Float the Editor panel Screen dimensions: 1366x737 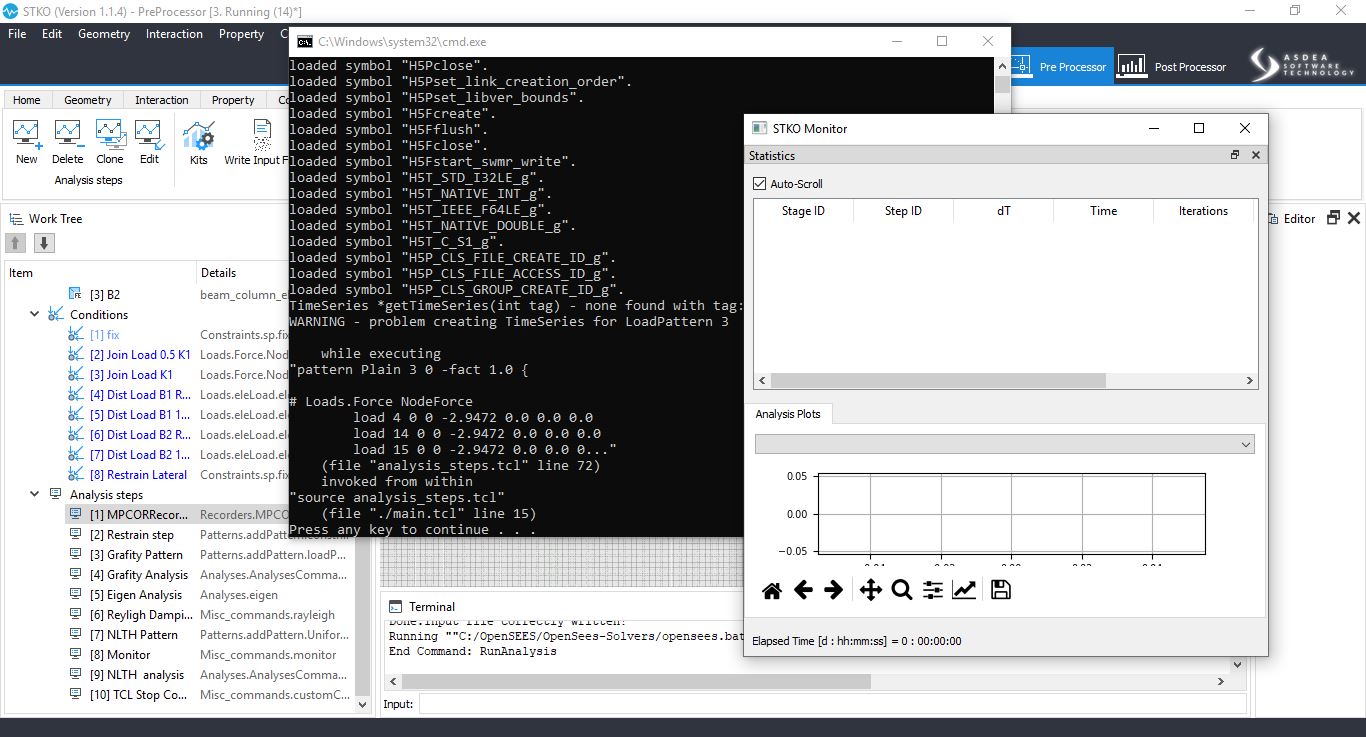(1333, 218)
